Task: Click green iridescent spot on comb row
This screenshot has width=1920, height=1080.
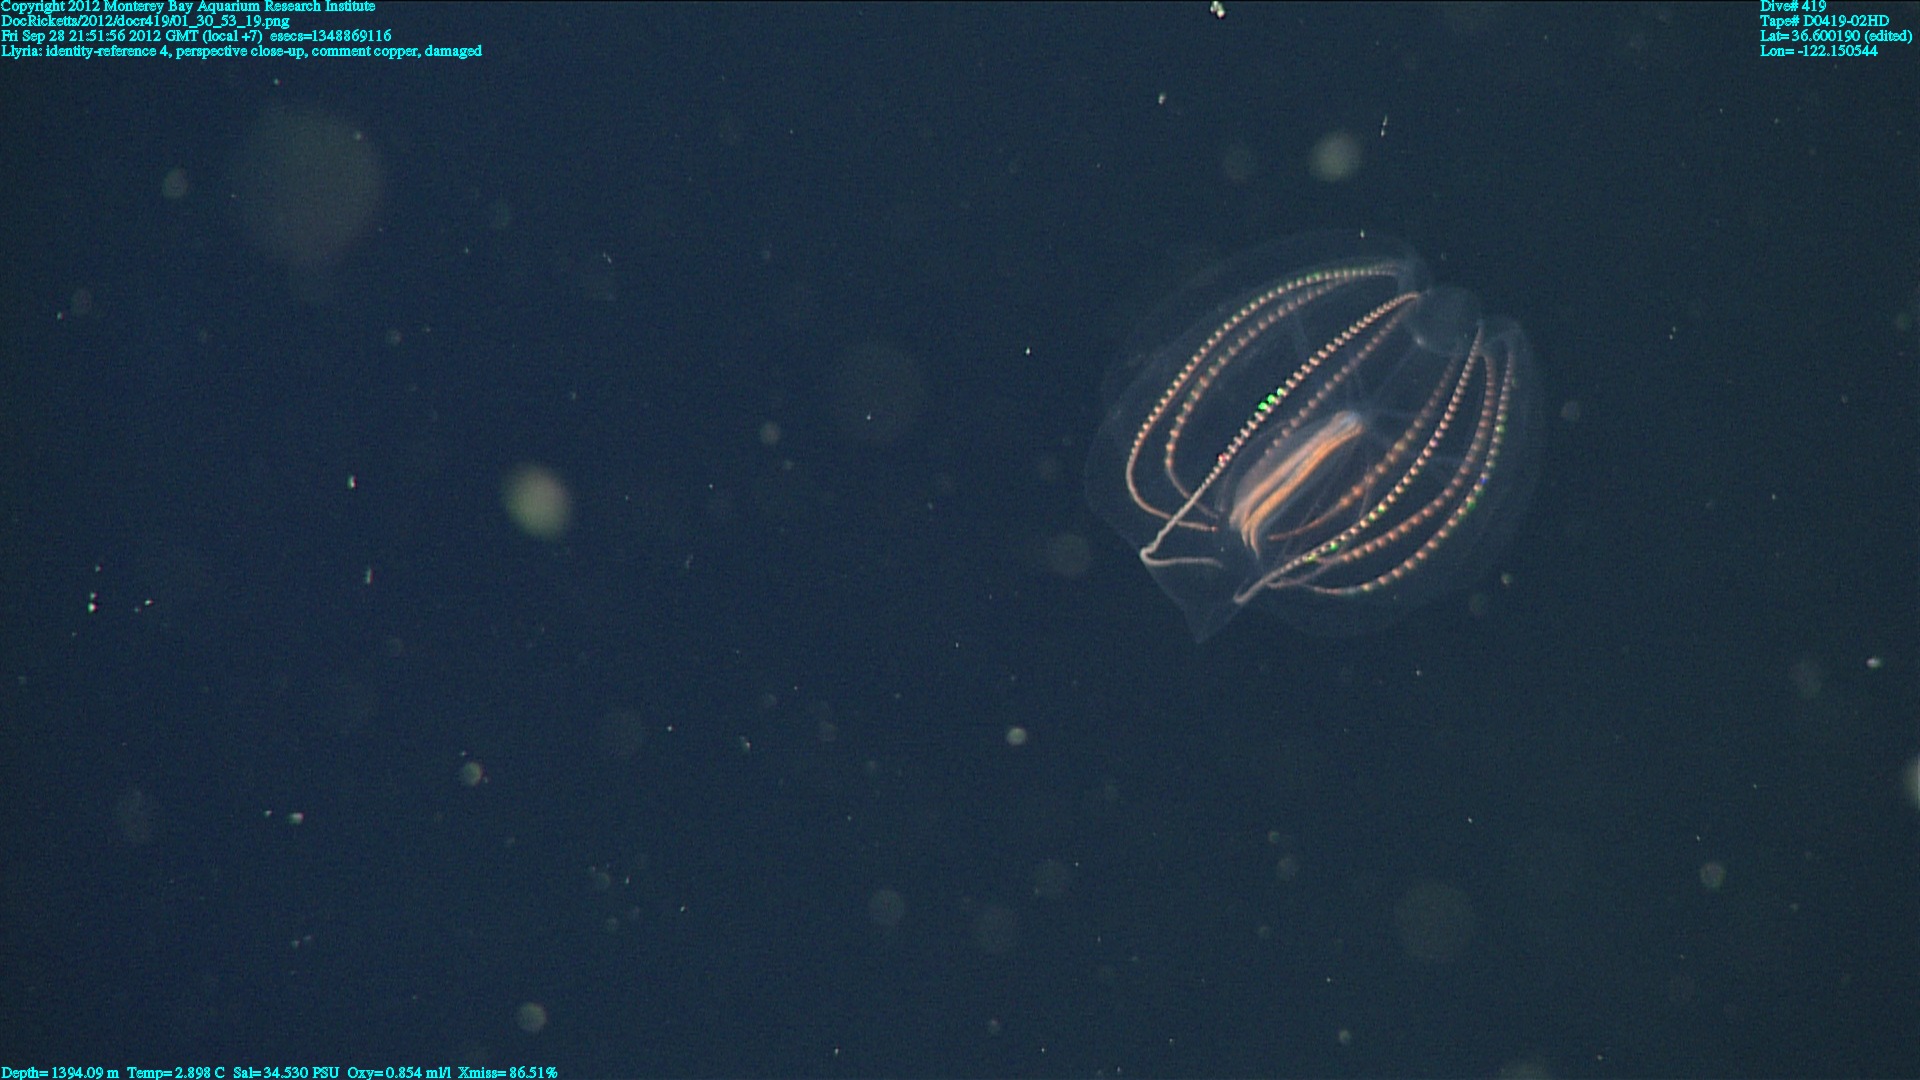Action: [1268, 403]
